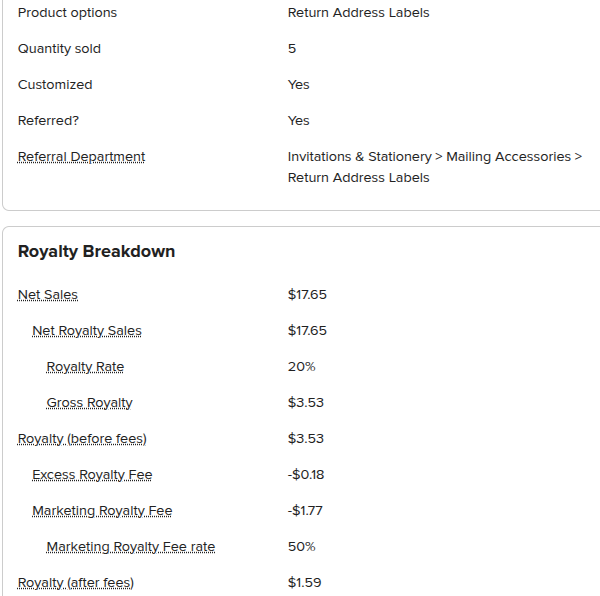Click the Royalty Breakdown heading
The height and width of the screenshot is (596, 600).
click(96, 251)
